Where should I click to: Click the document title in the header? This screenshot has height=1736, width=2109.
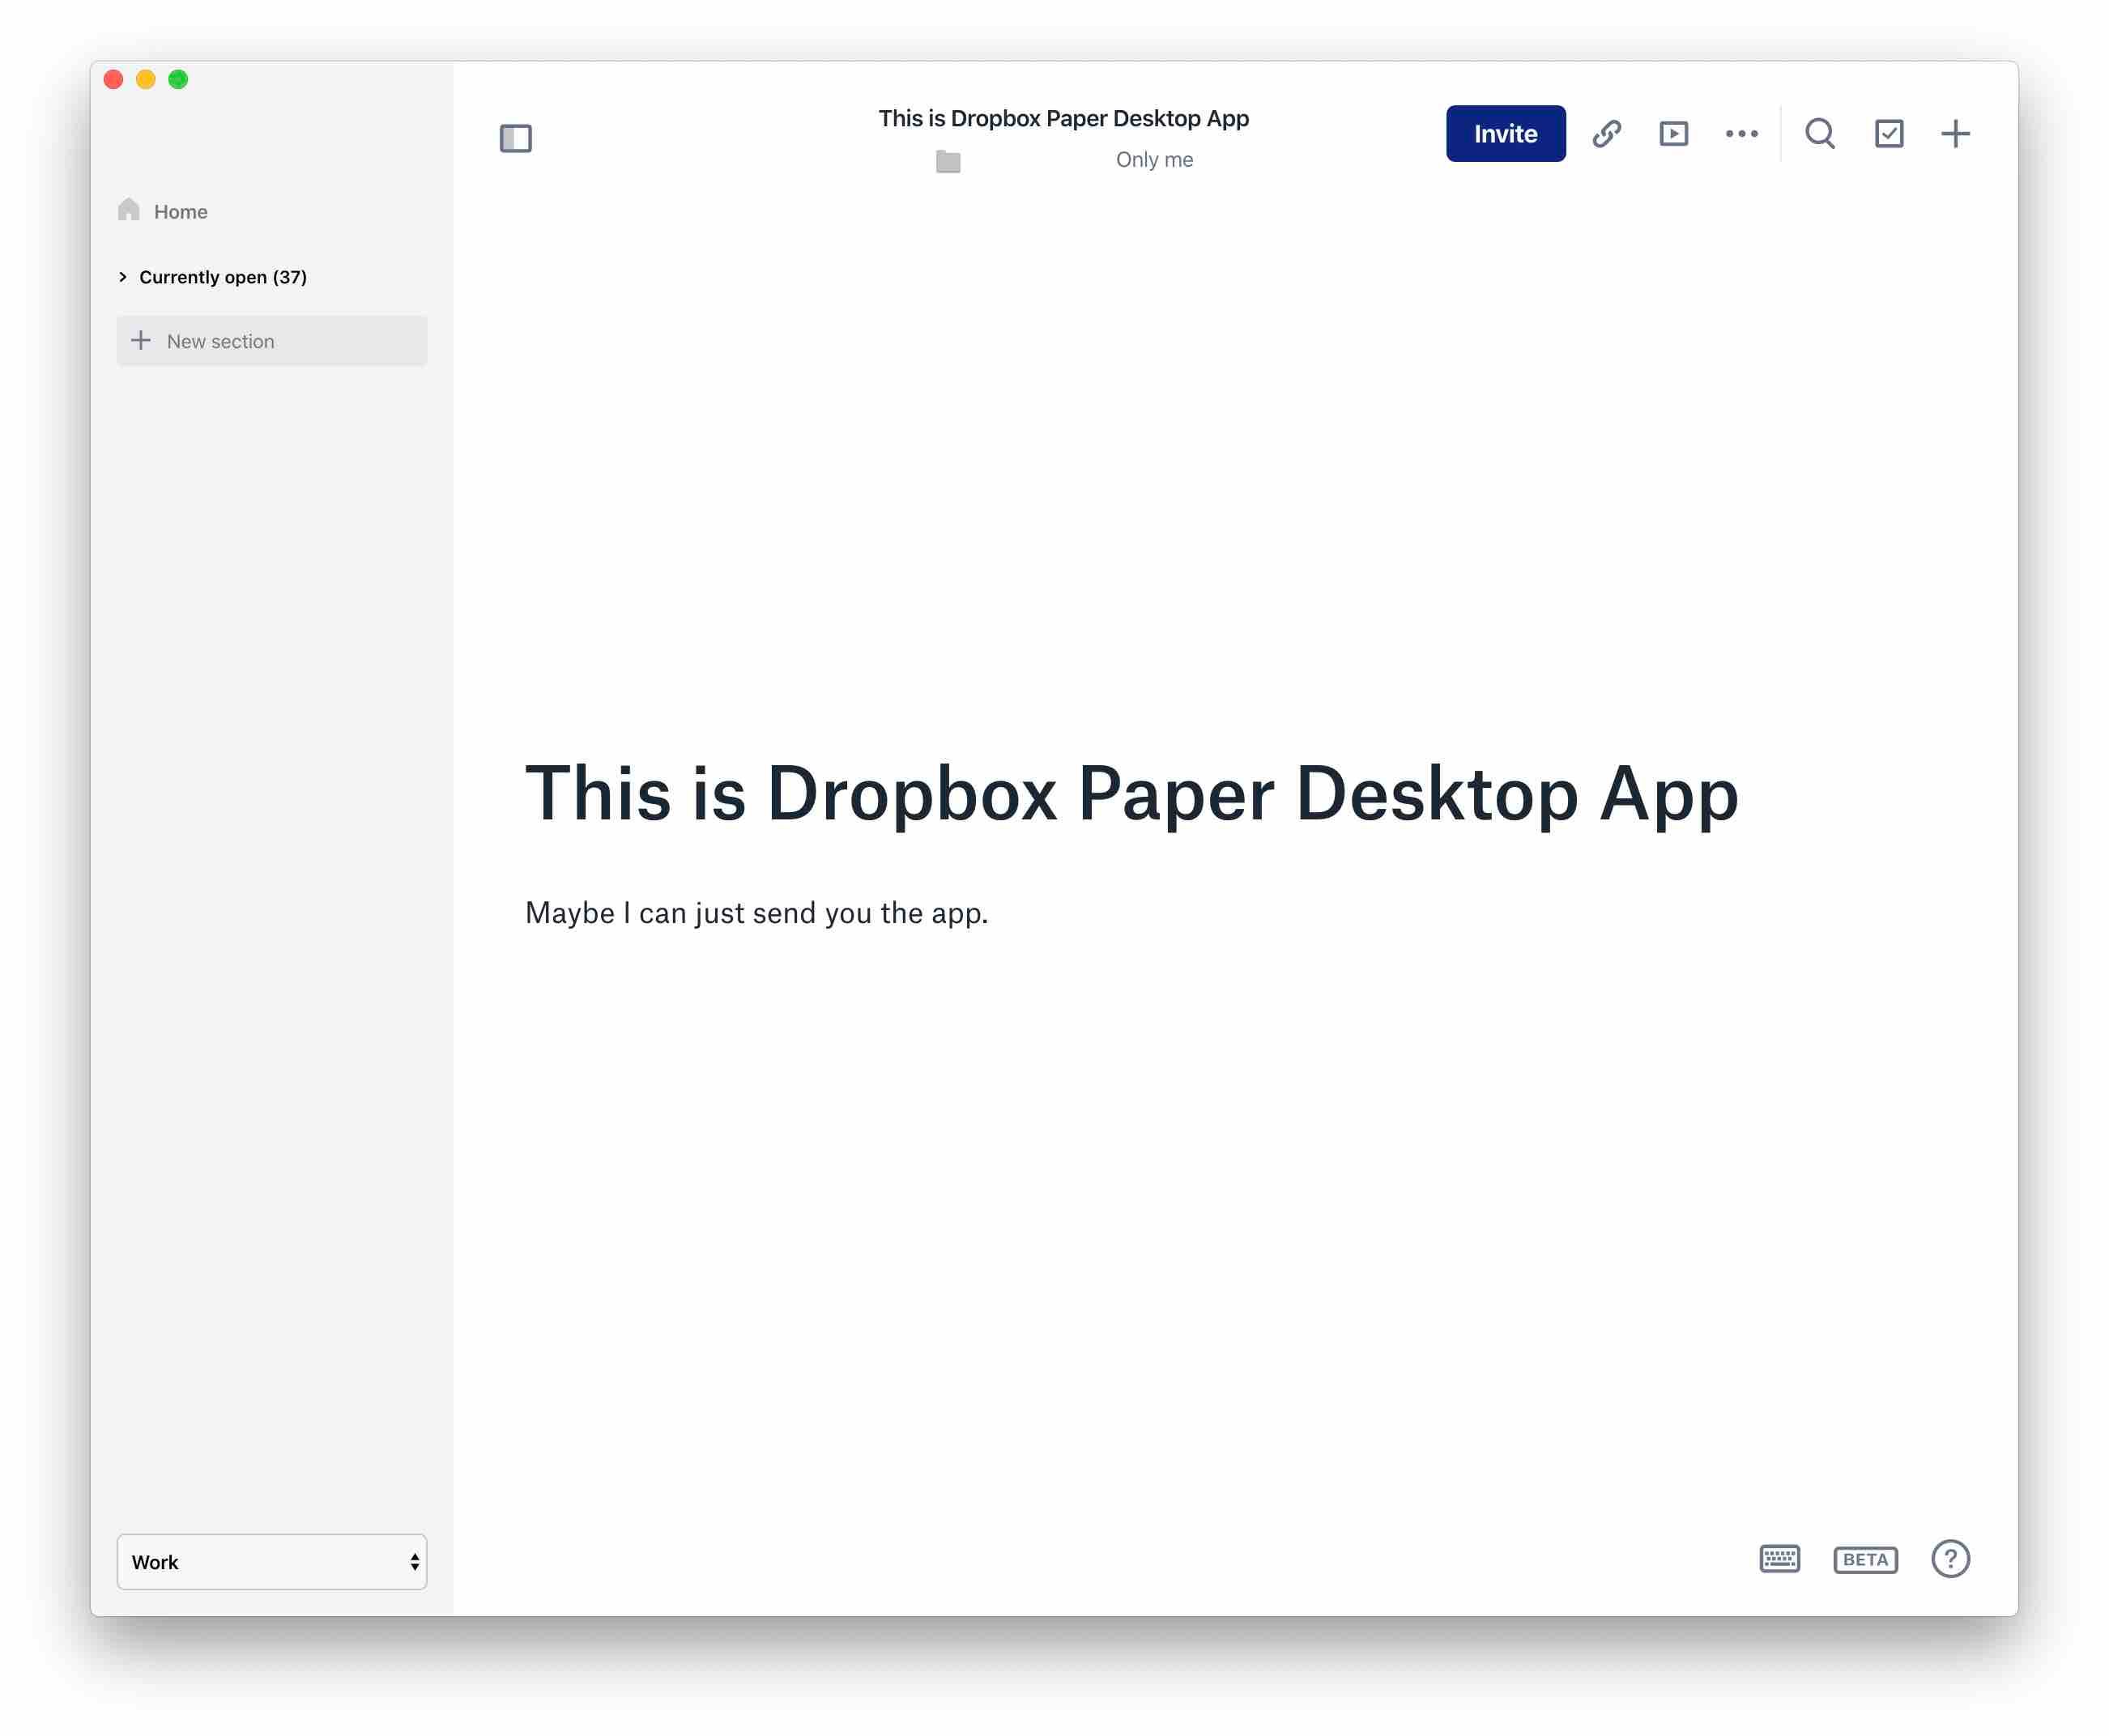coord(1063,117)
